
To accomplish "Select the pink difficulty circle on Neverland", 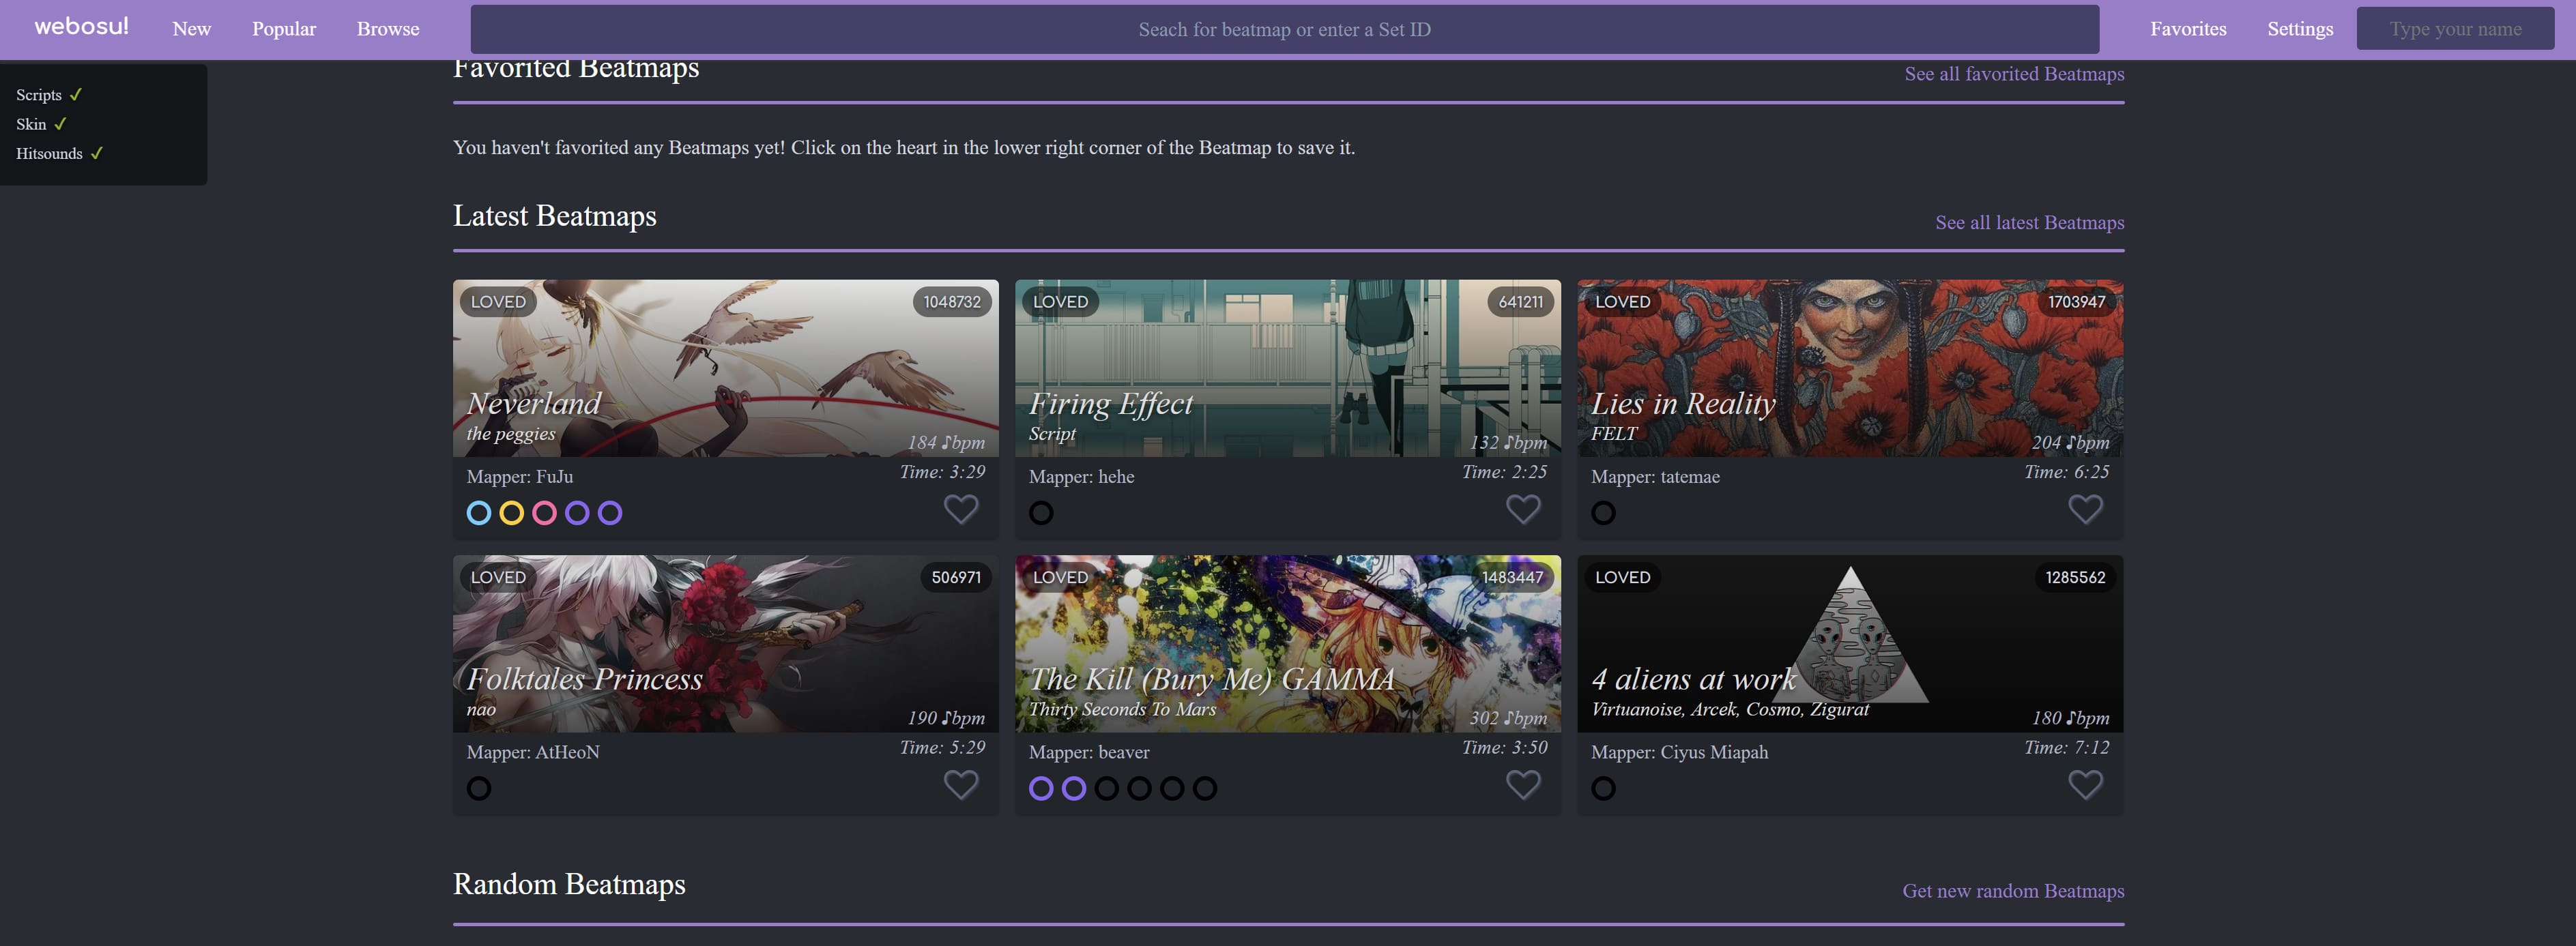I will pos(545,513).
